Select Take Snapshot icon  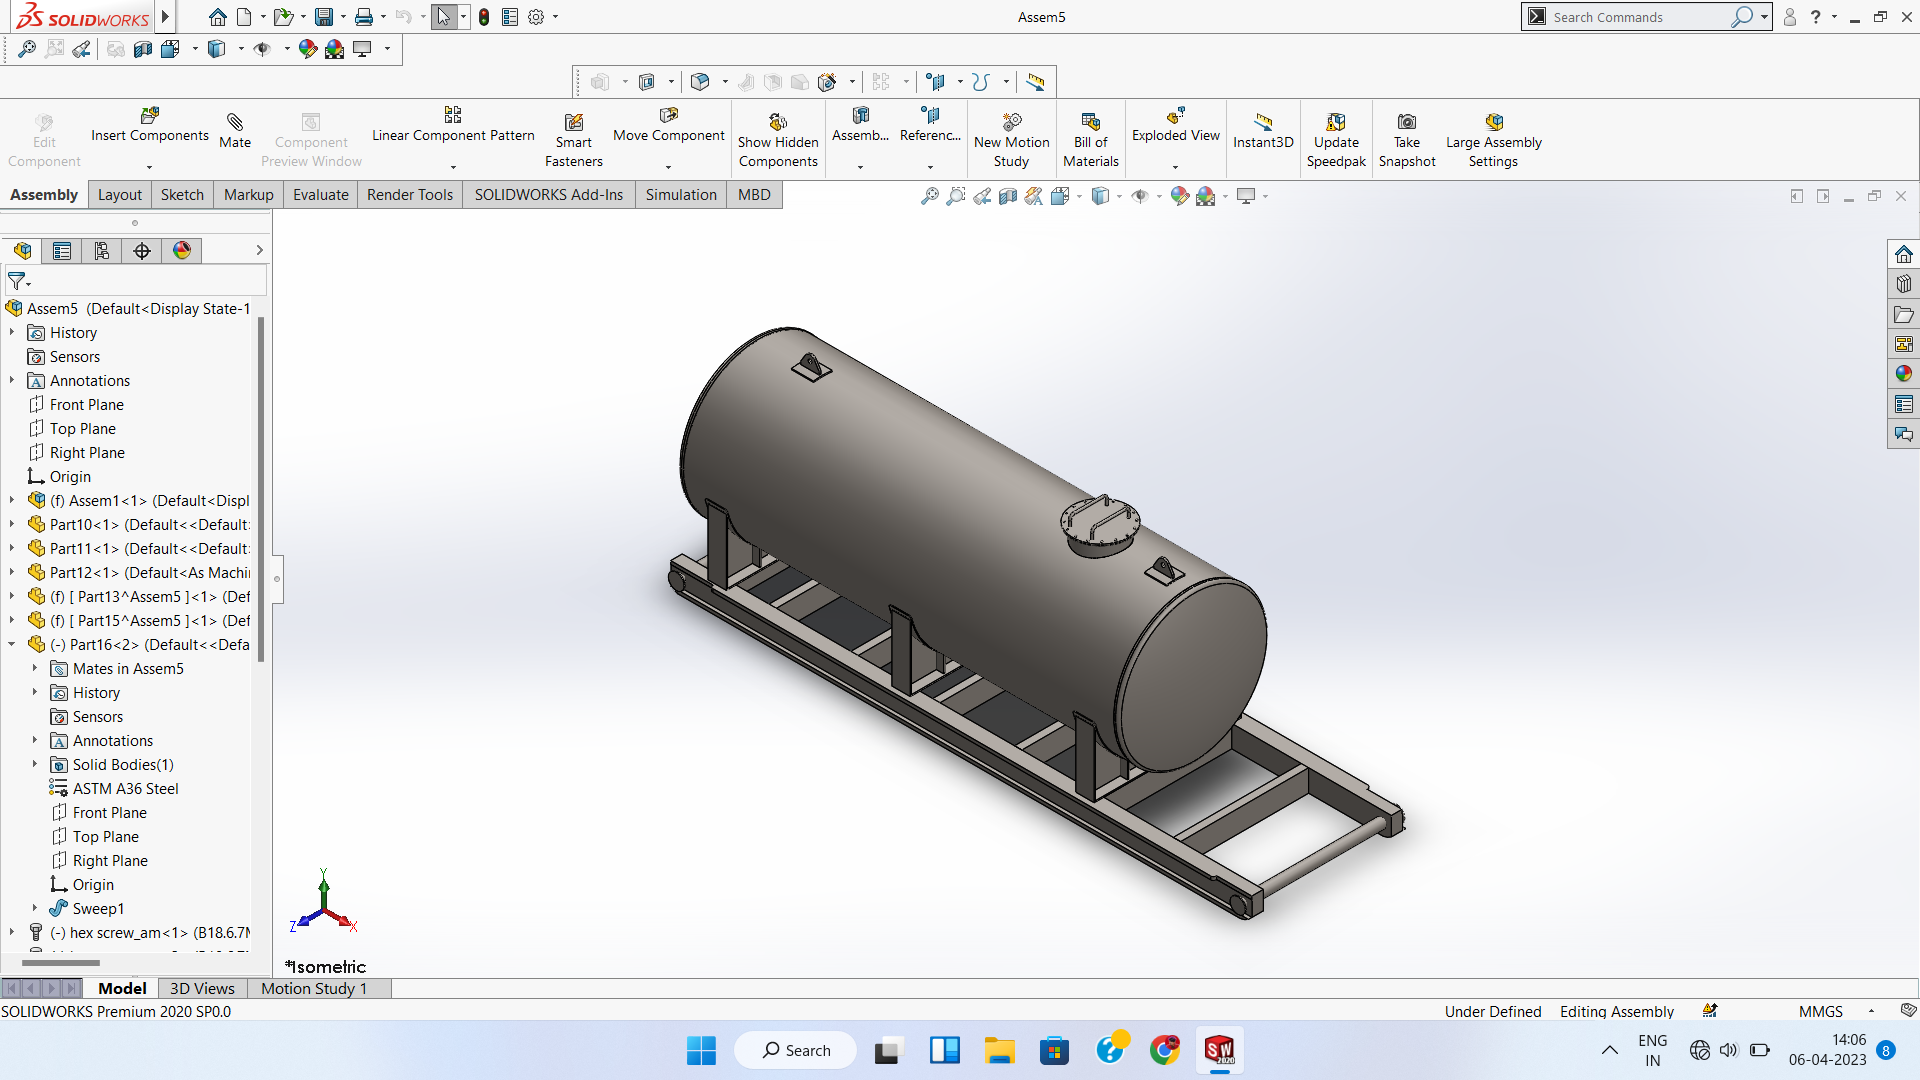click(x=1406, y=122)
